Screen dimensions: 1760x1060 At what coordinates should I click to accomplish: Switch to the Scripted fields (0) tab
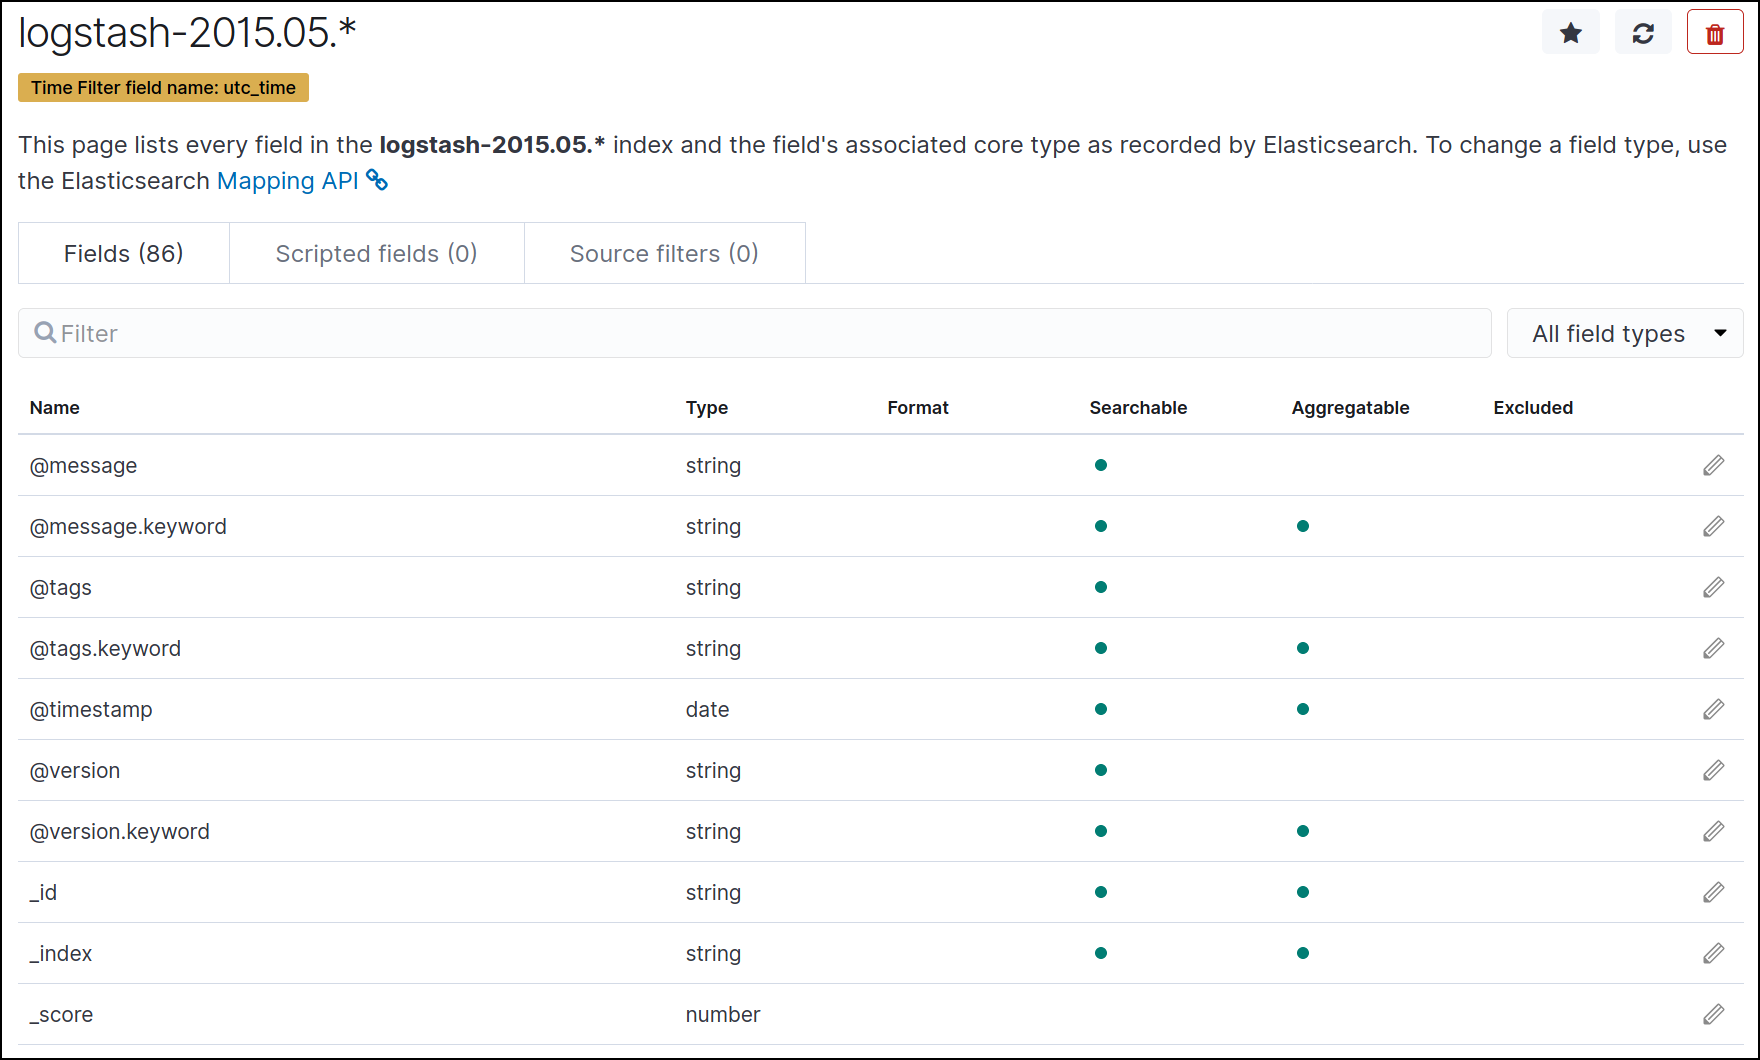(377, 253)
